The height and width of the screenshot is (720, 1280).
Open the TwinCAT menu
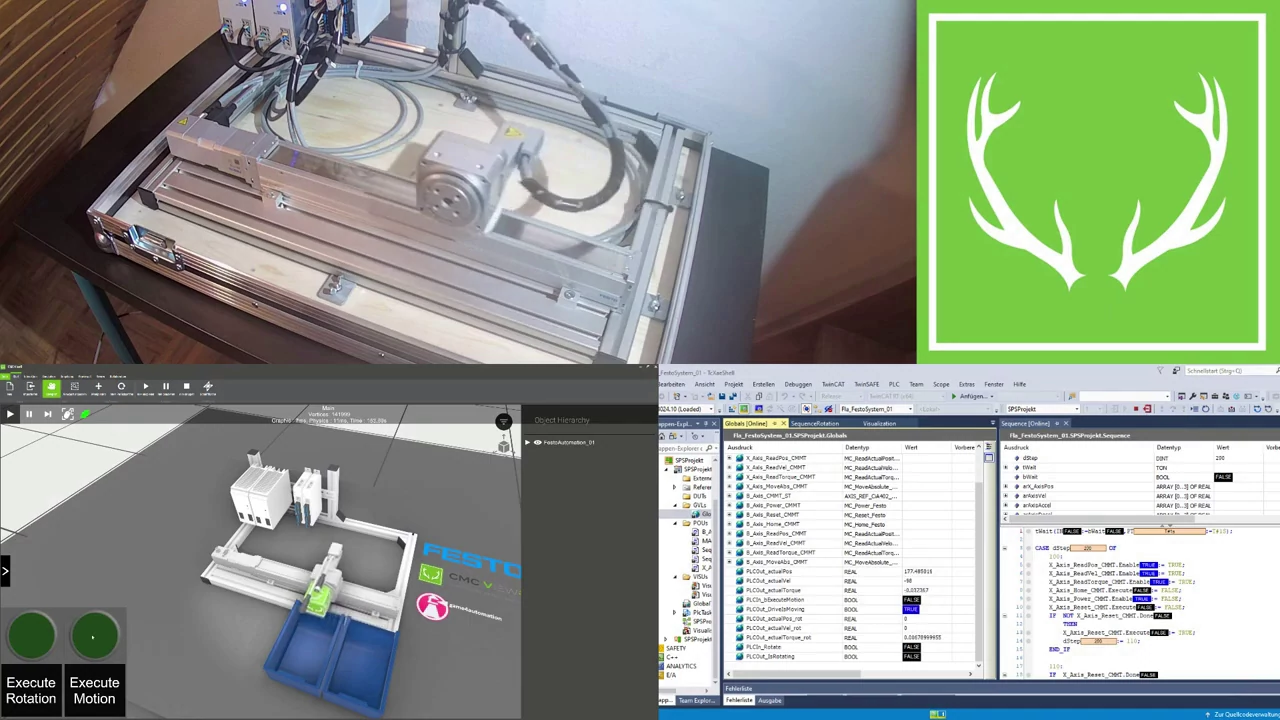point(832,384)
